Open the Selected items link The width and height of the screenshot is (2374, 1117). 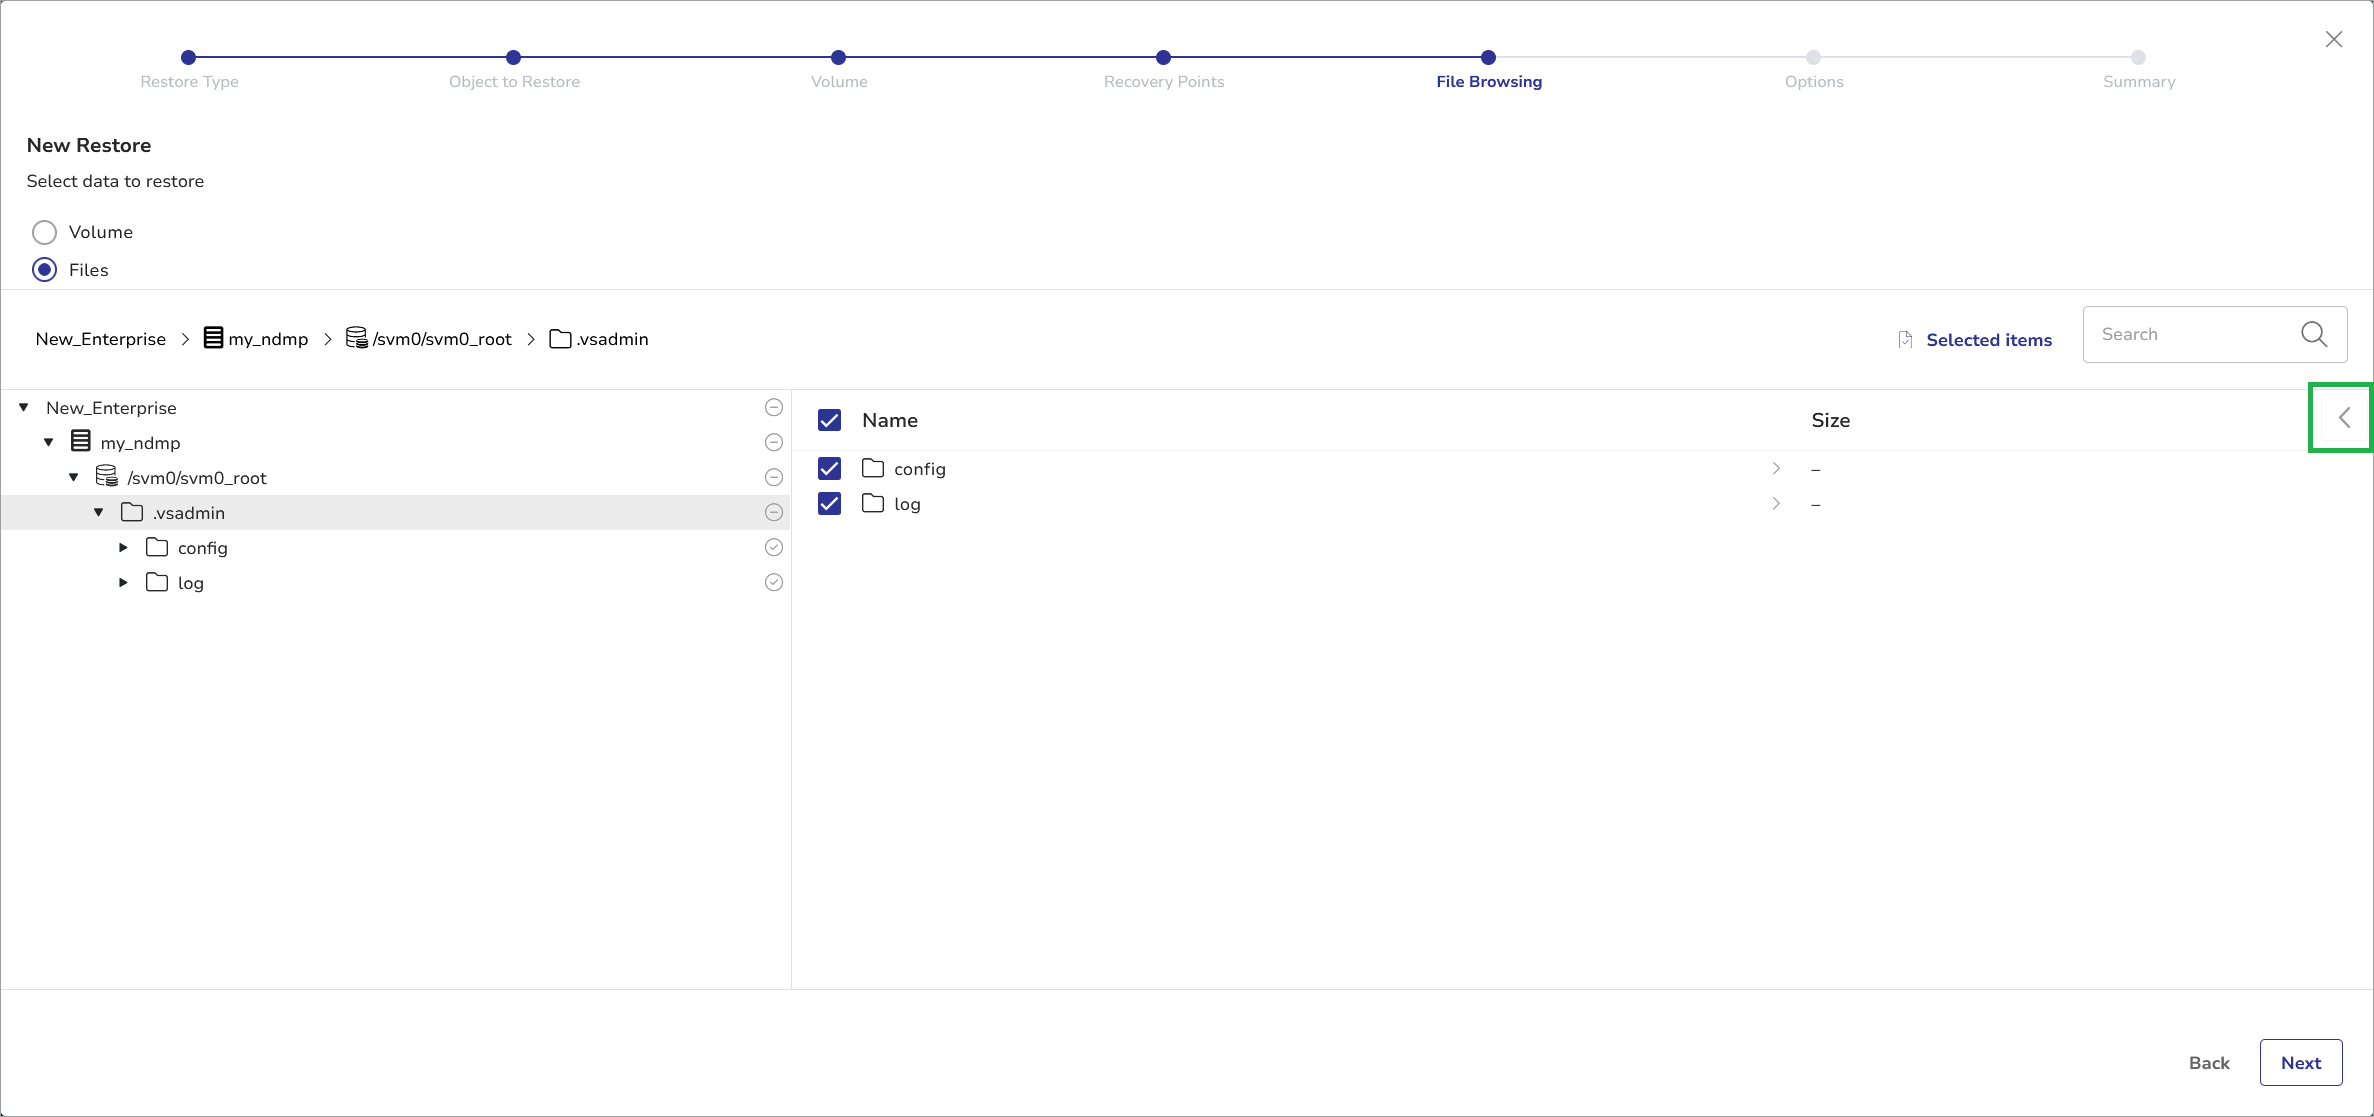click(1988, 340)
